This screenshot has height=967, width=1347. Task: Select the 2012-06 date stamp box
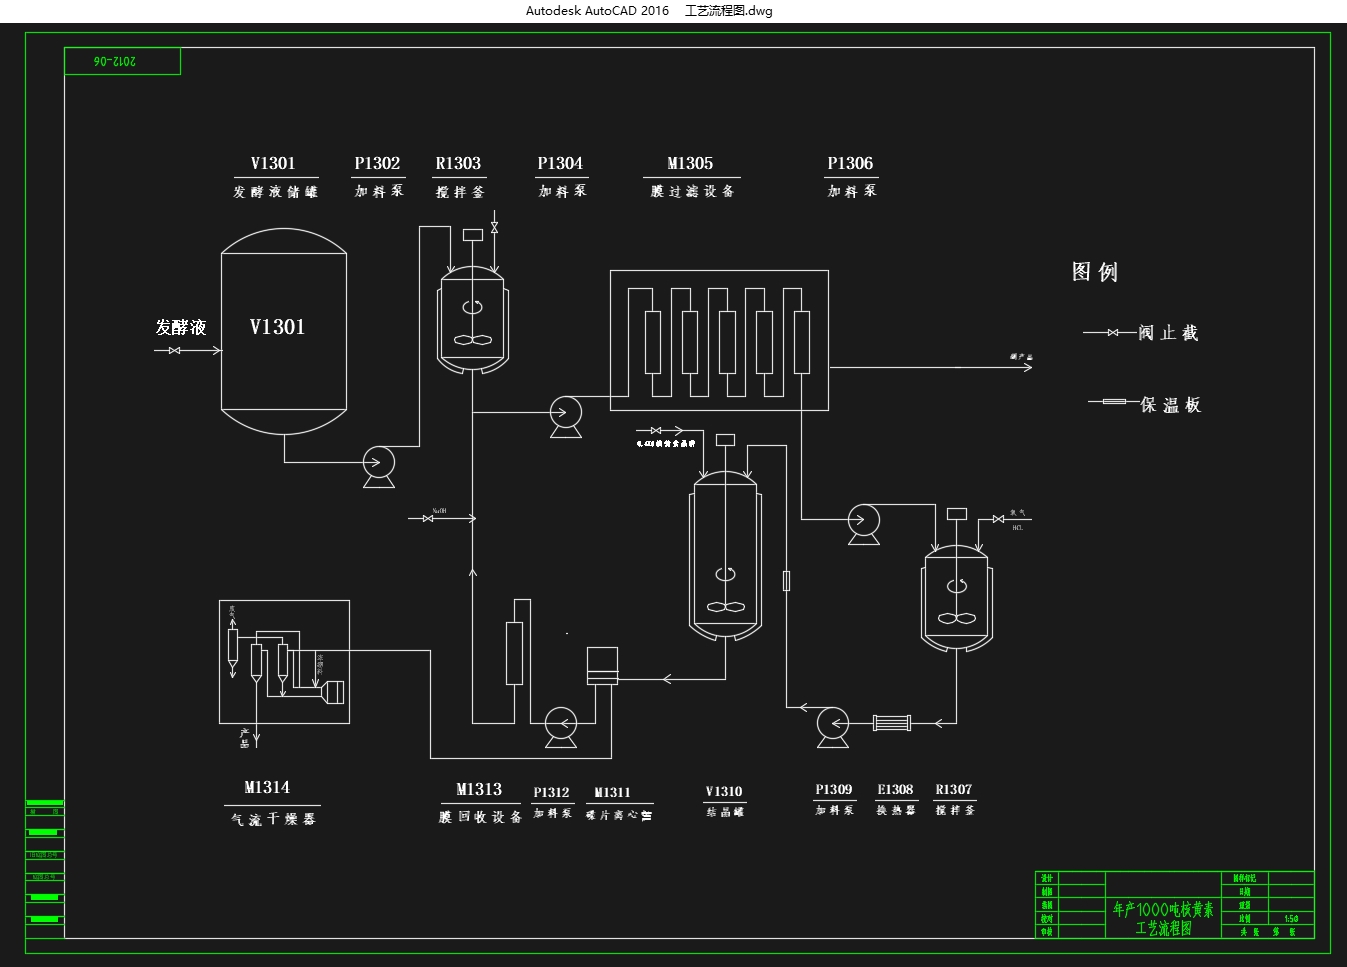tap(122, 61)
